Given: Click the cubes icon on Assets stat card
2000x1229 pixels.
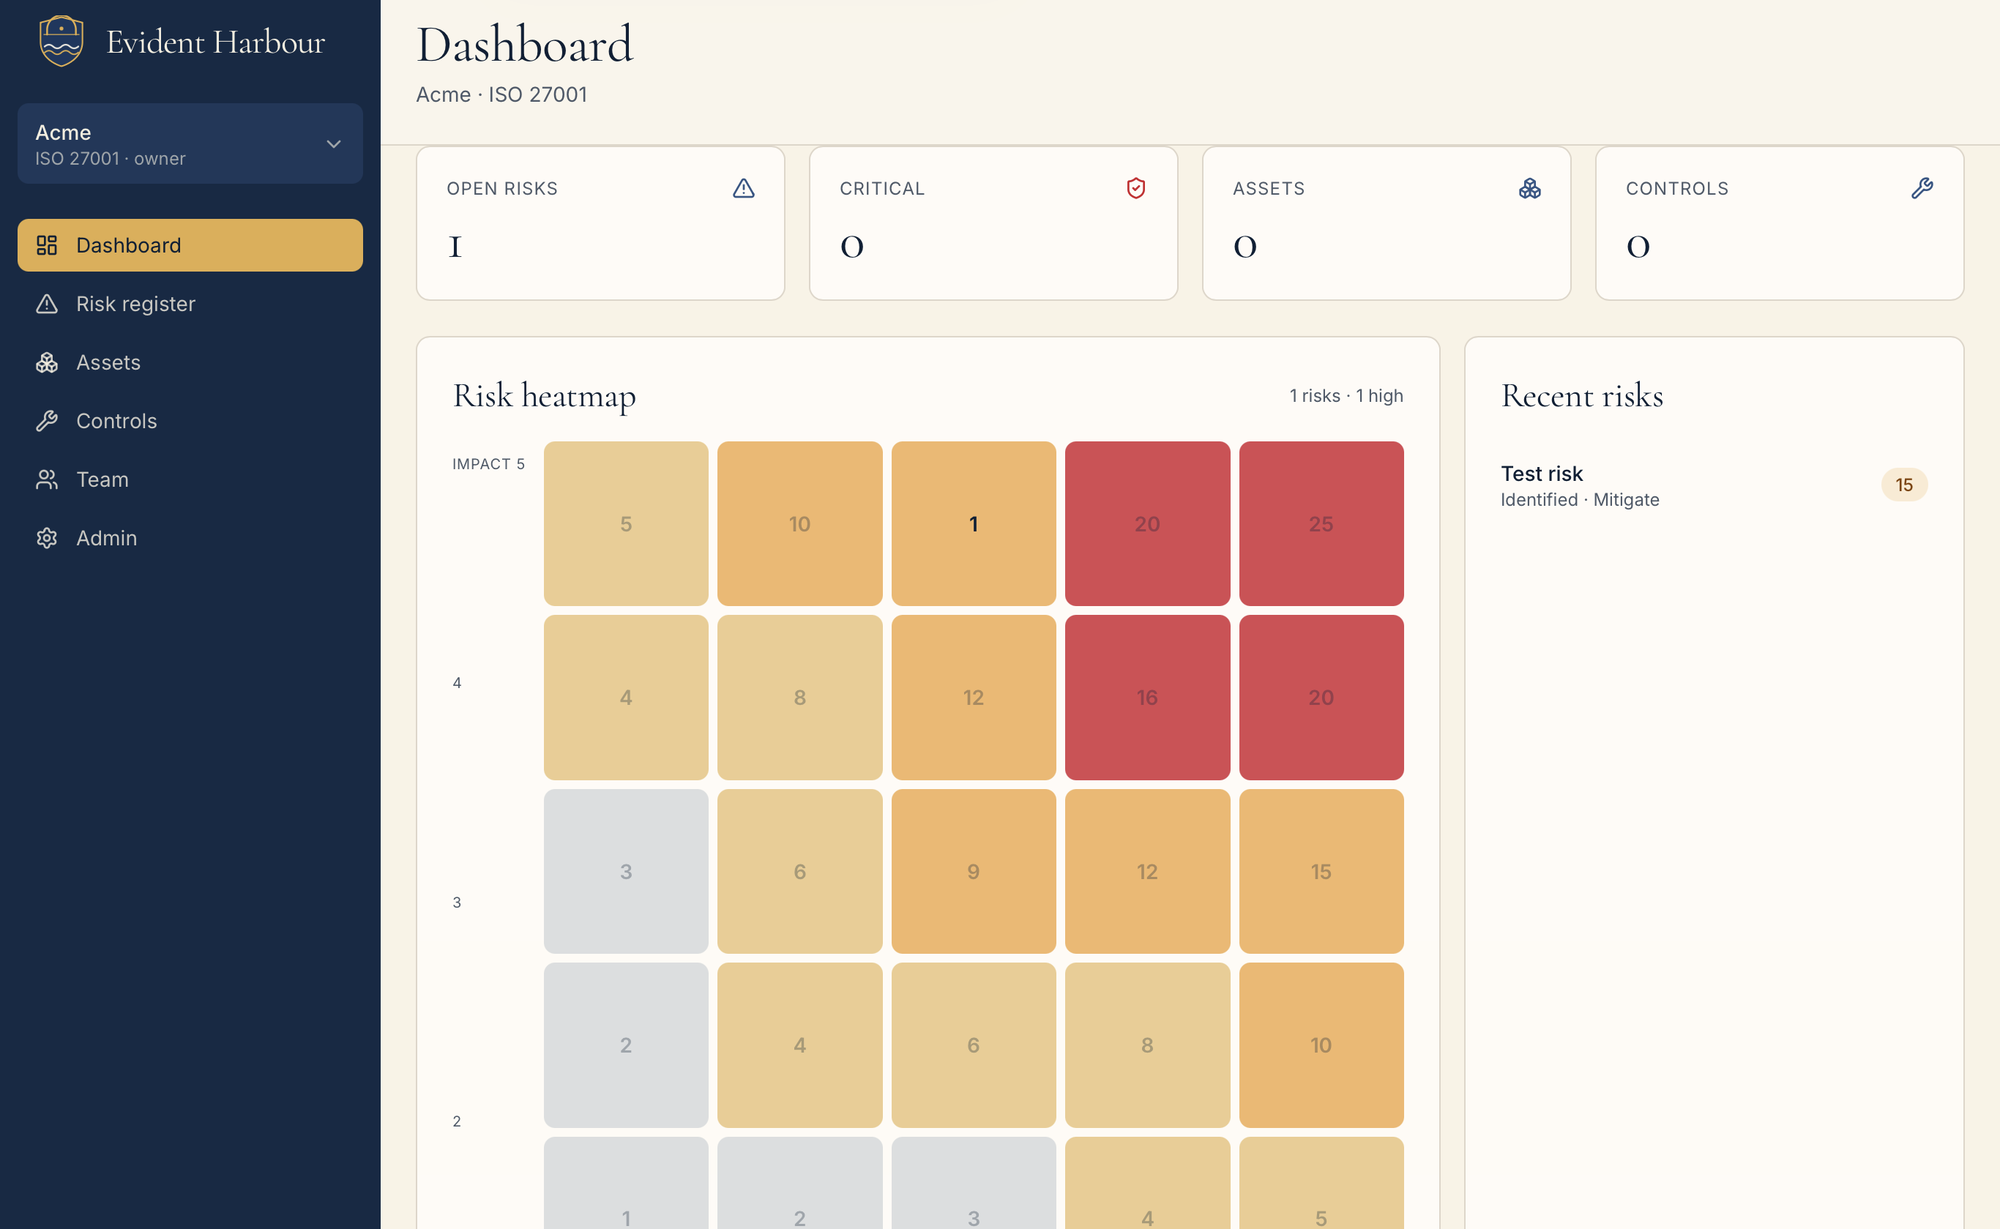Looking at the screenshot, I should (x=1530, y=188).
